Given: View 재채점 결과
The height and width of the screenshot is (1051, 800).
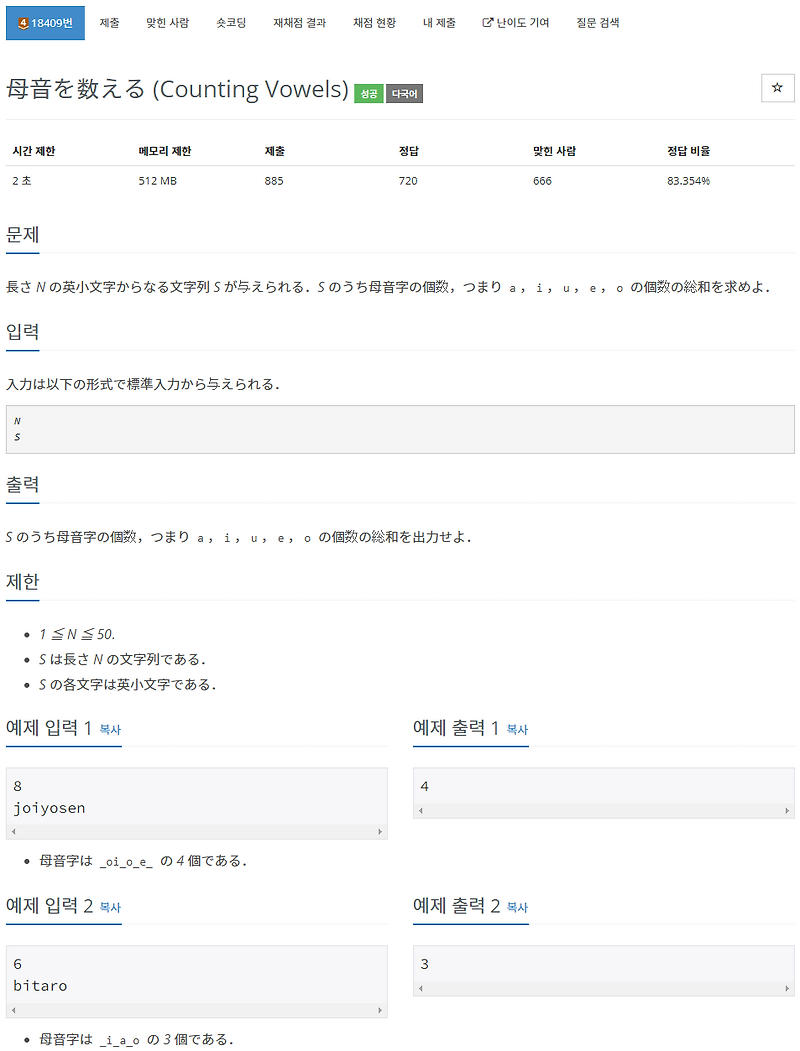Looking at the screenshot, I should pos(299,22).
